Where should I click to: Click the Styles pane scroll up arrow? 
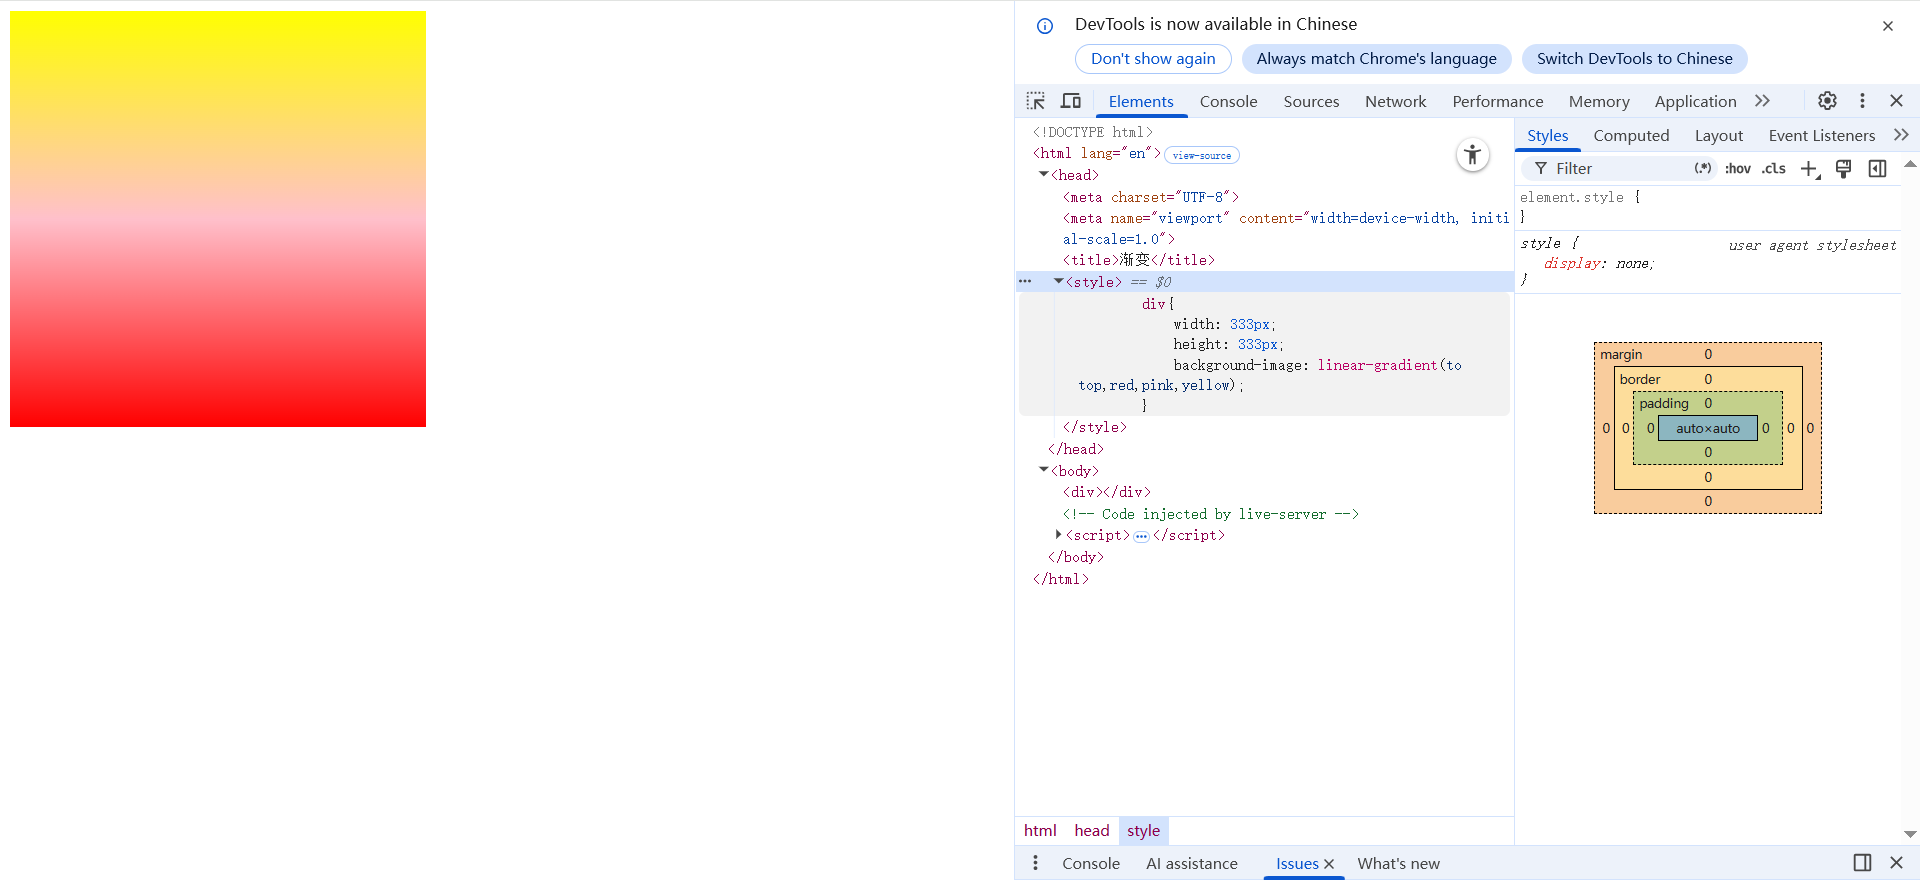[1910, 164]
